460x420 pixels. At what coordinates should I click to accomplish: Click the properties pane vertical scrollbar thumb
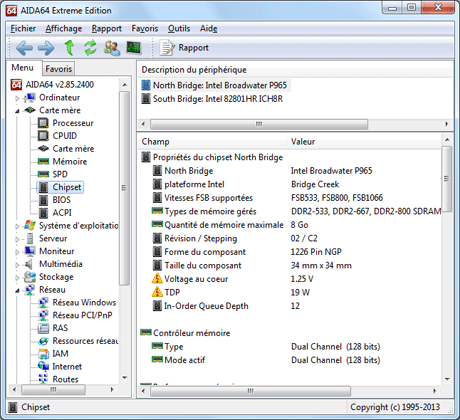pos(447,179)
